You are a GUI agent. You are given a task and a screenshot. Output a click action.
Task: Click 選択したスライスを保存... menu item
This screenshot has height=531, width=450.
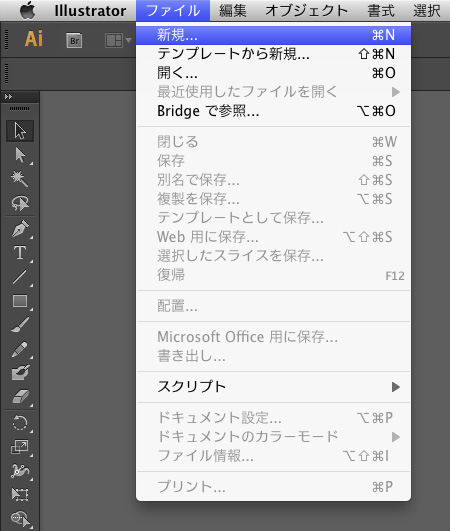(x=274, y=256)
